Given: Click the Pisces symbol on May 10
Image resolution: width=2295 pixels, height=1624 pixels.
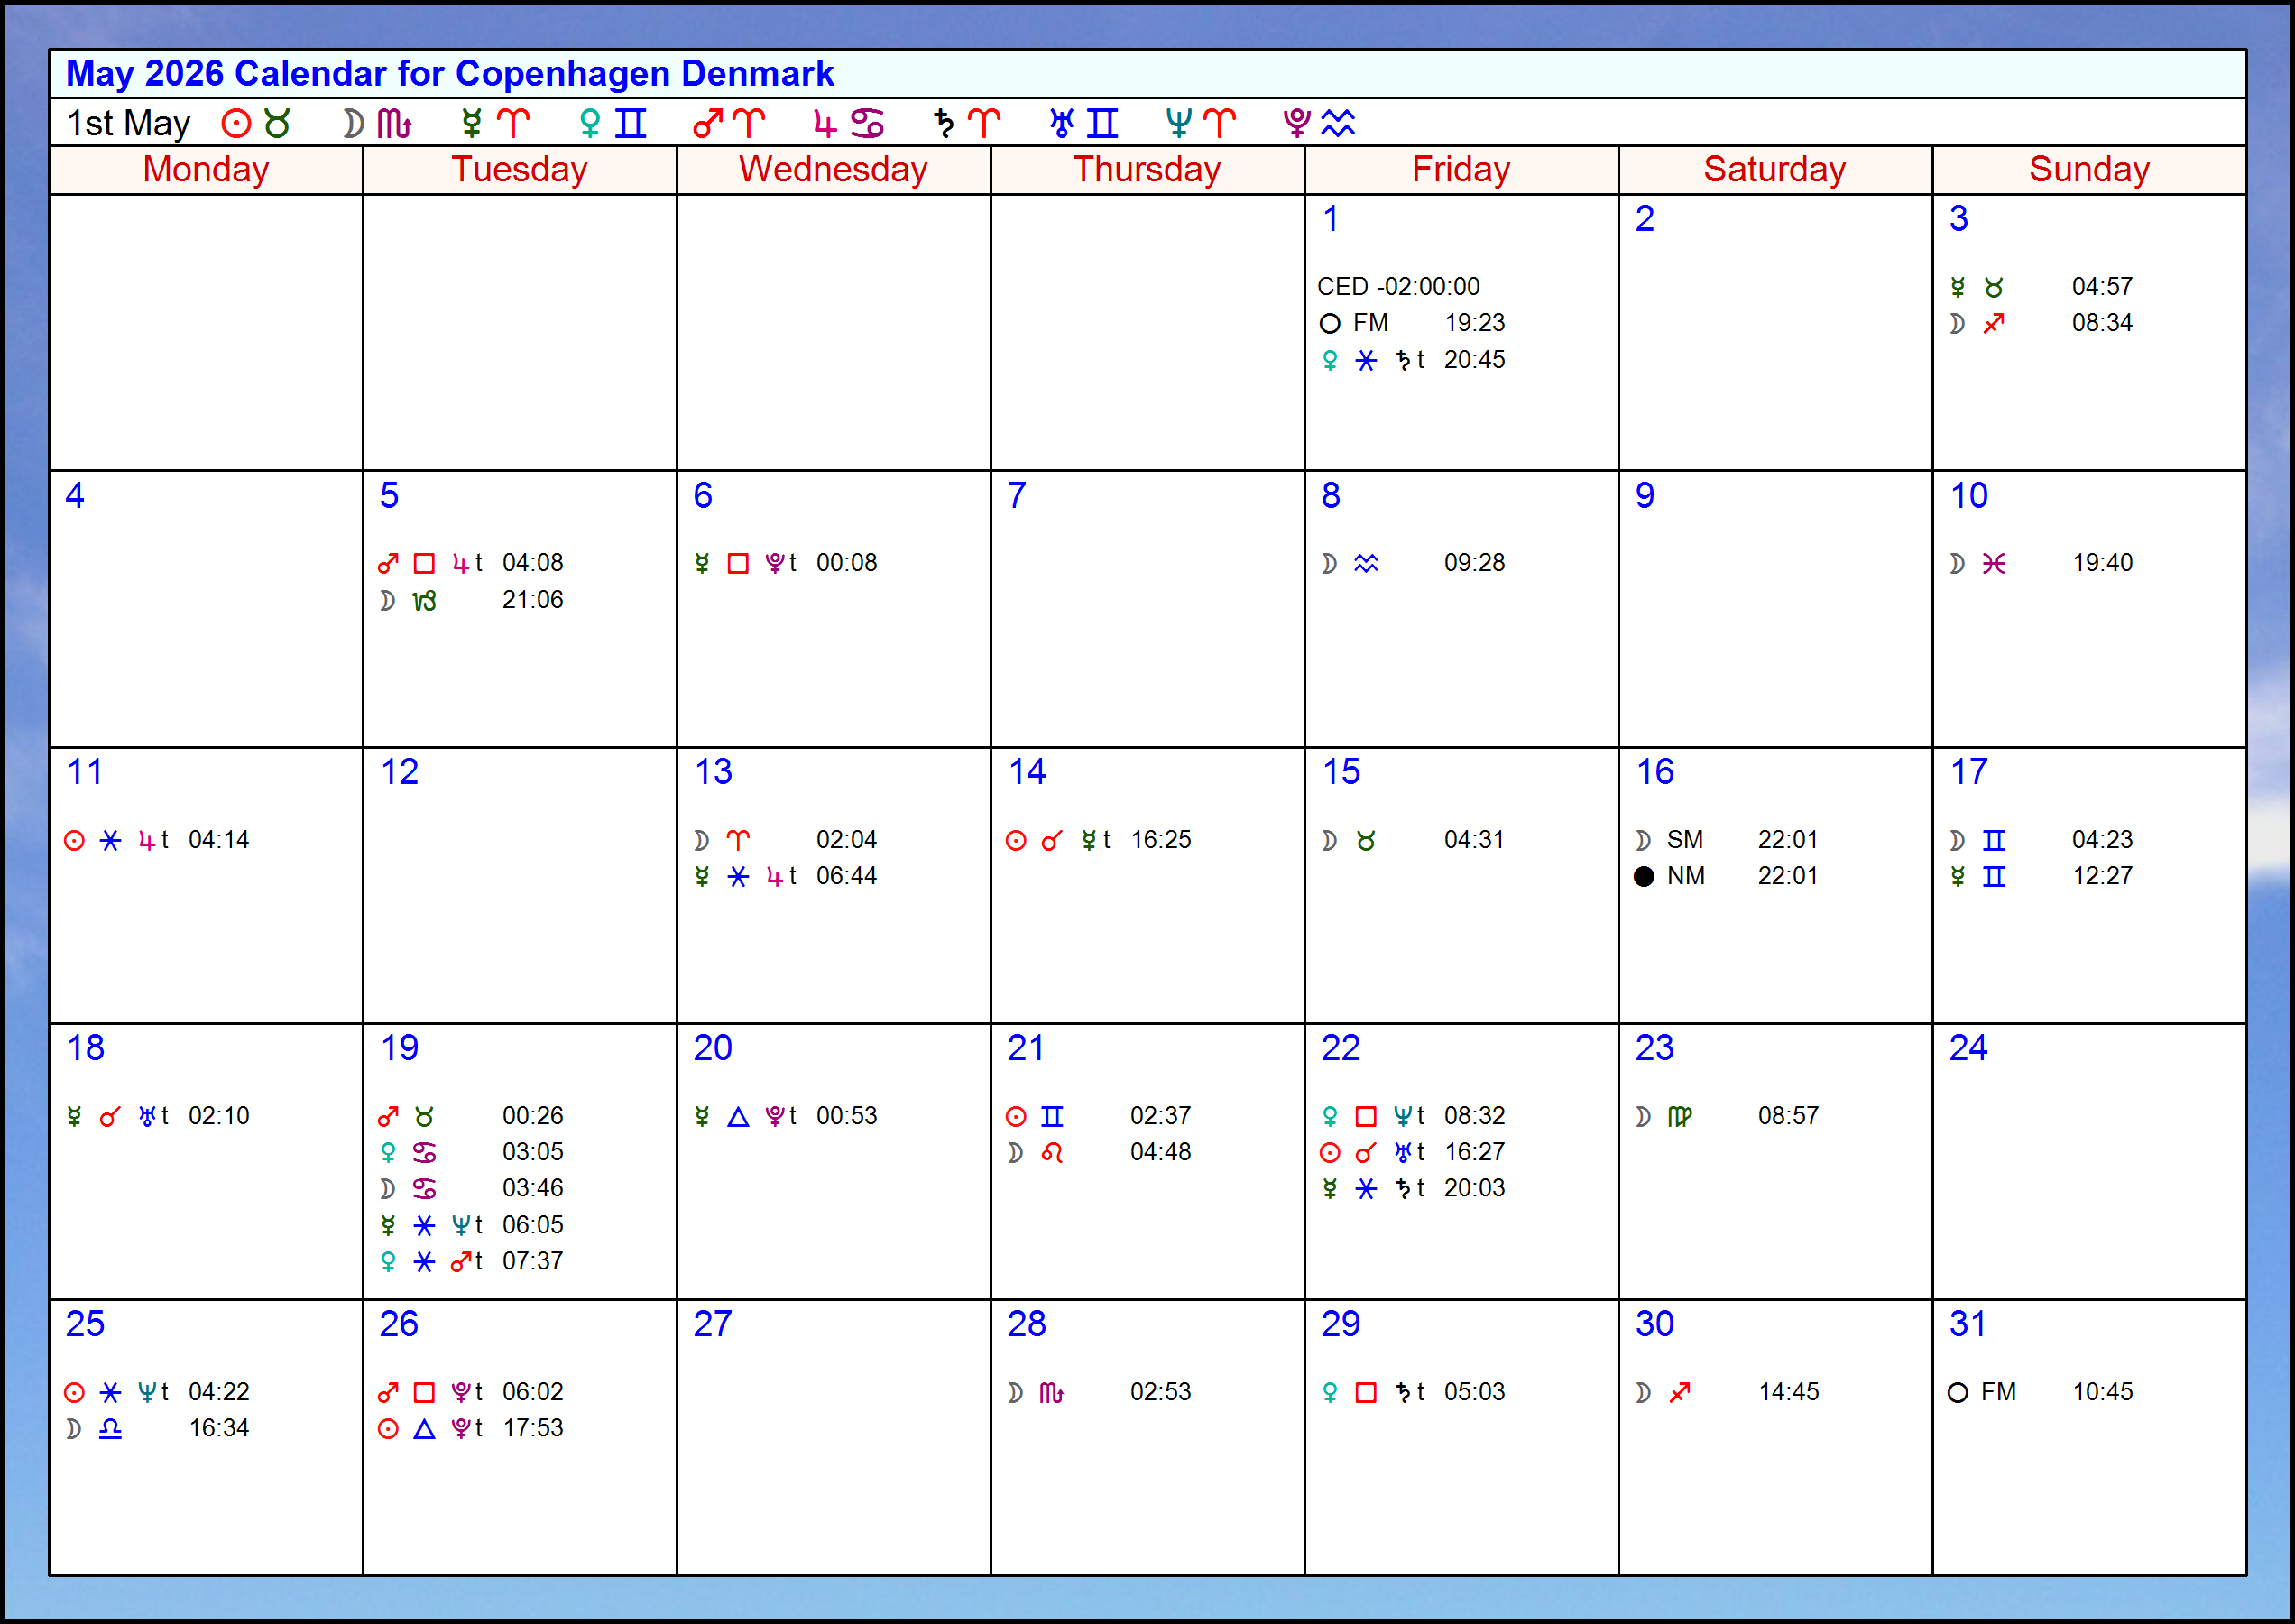Looking at the screenshot, I should click(1993, 564).
